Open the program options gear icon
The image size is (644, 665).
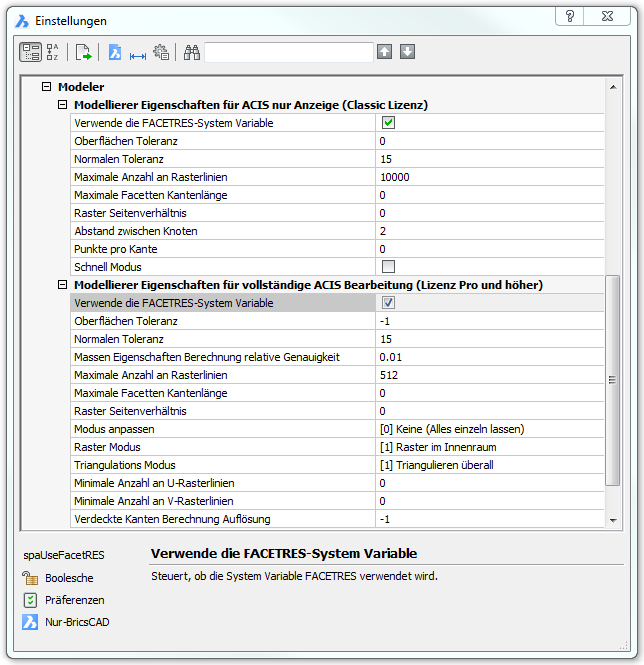point(161,52)
